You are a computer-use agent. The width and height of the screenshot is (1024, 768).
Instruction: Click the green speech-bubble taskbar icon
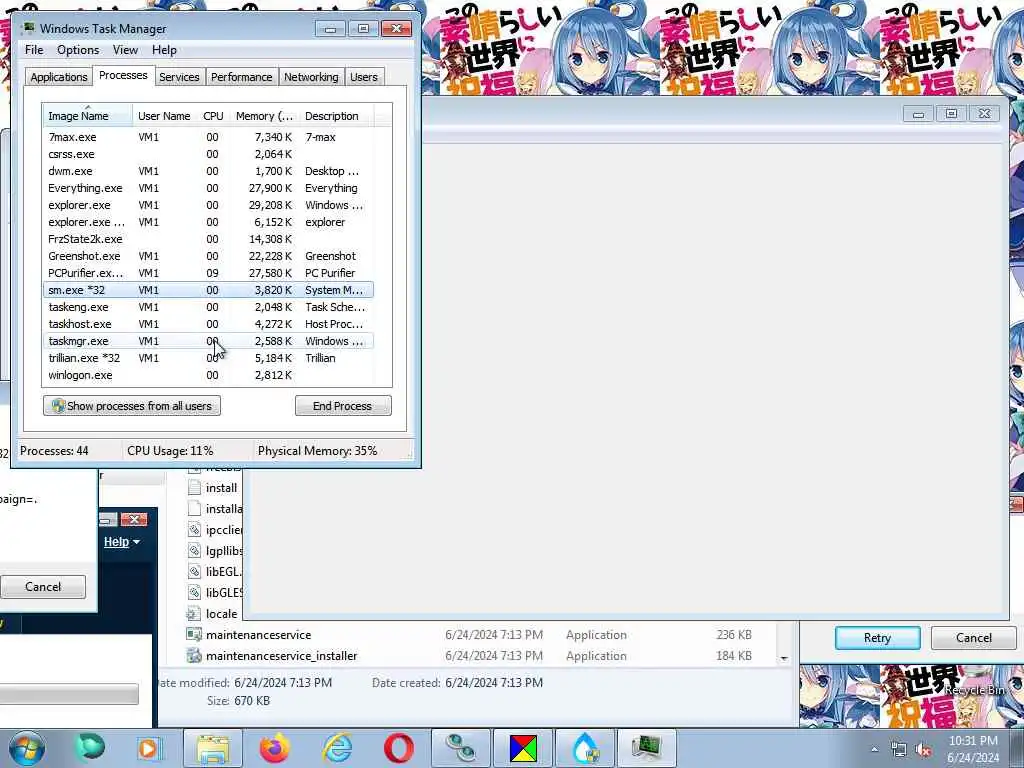point(89,748)
